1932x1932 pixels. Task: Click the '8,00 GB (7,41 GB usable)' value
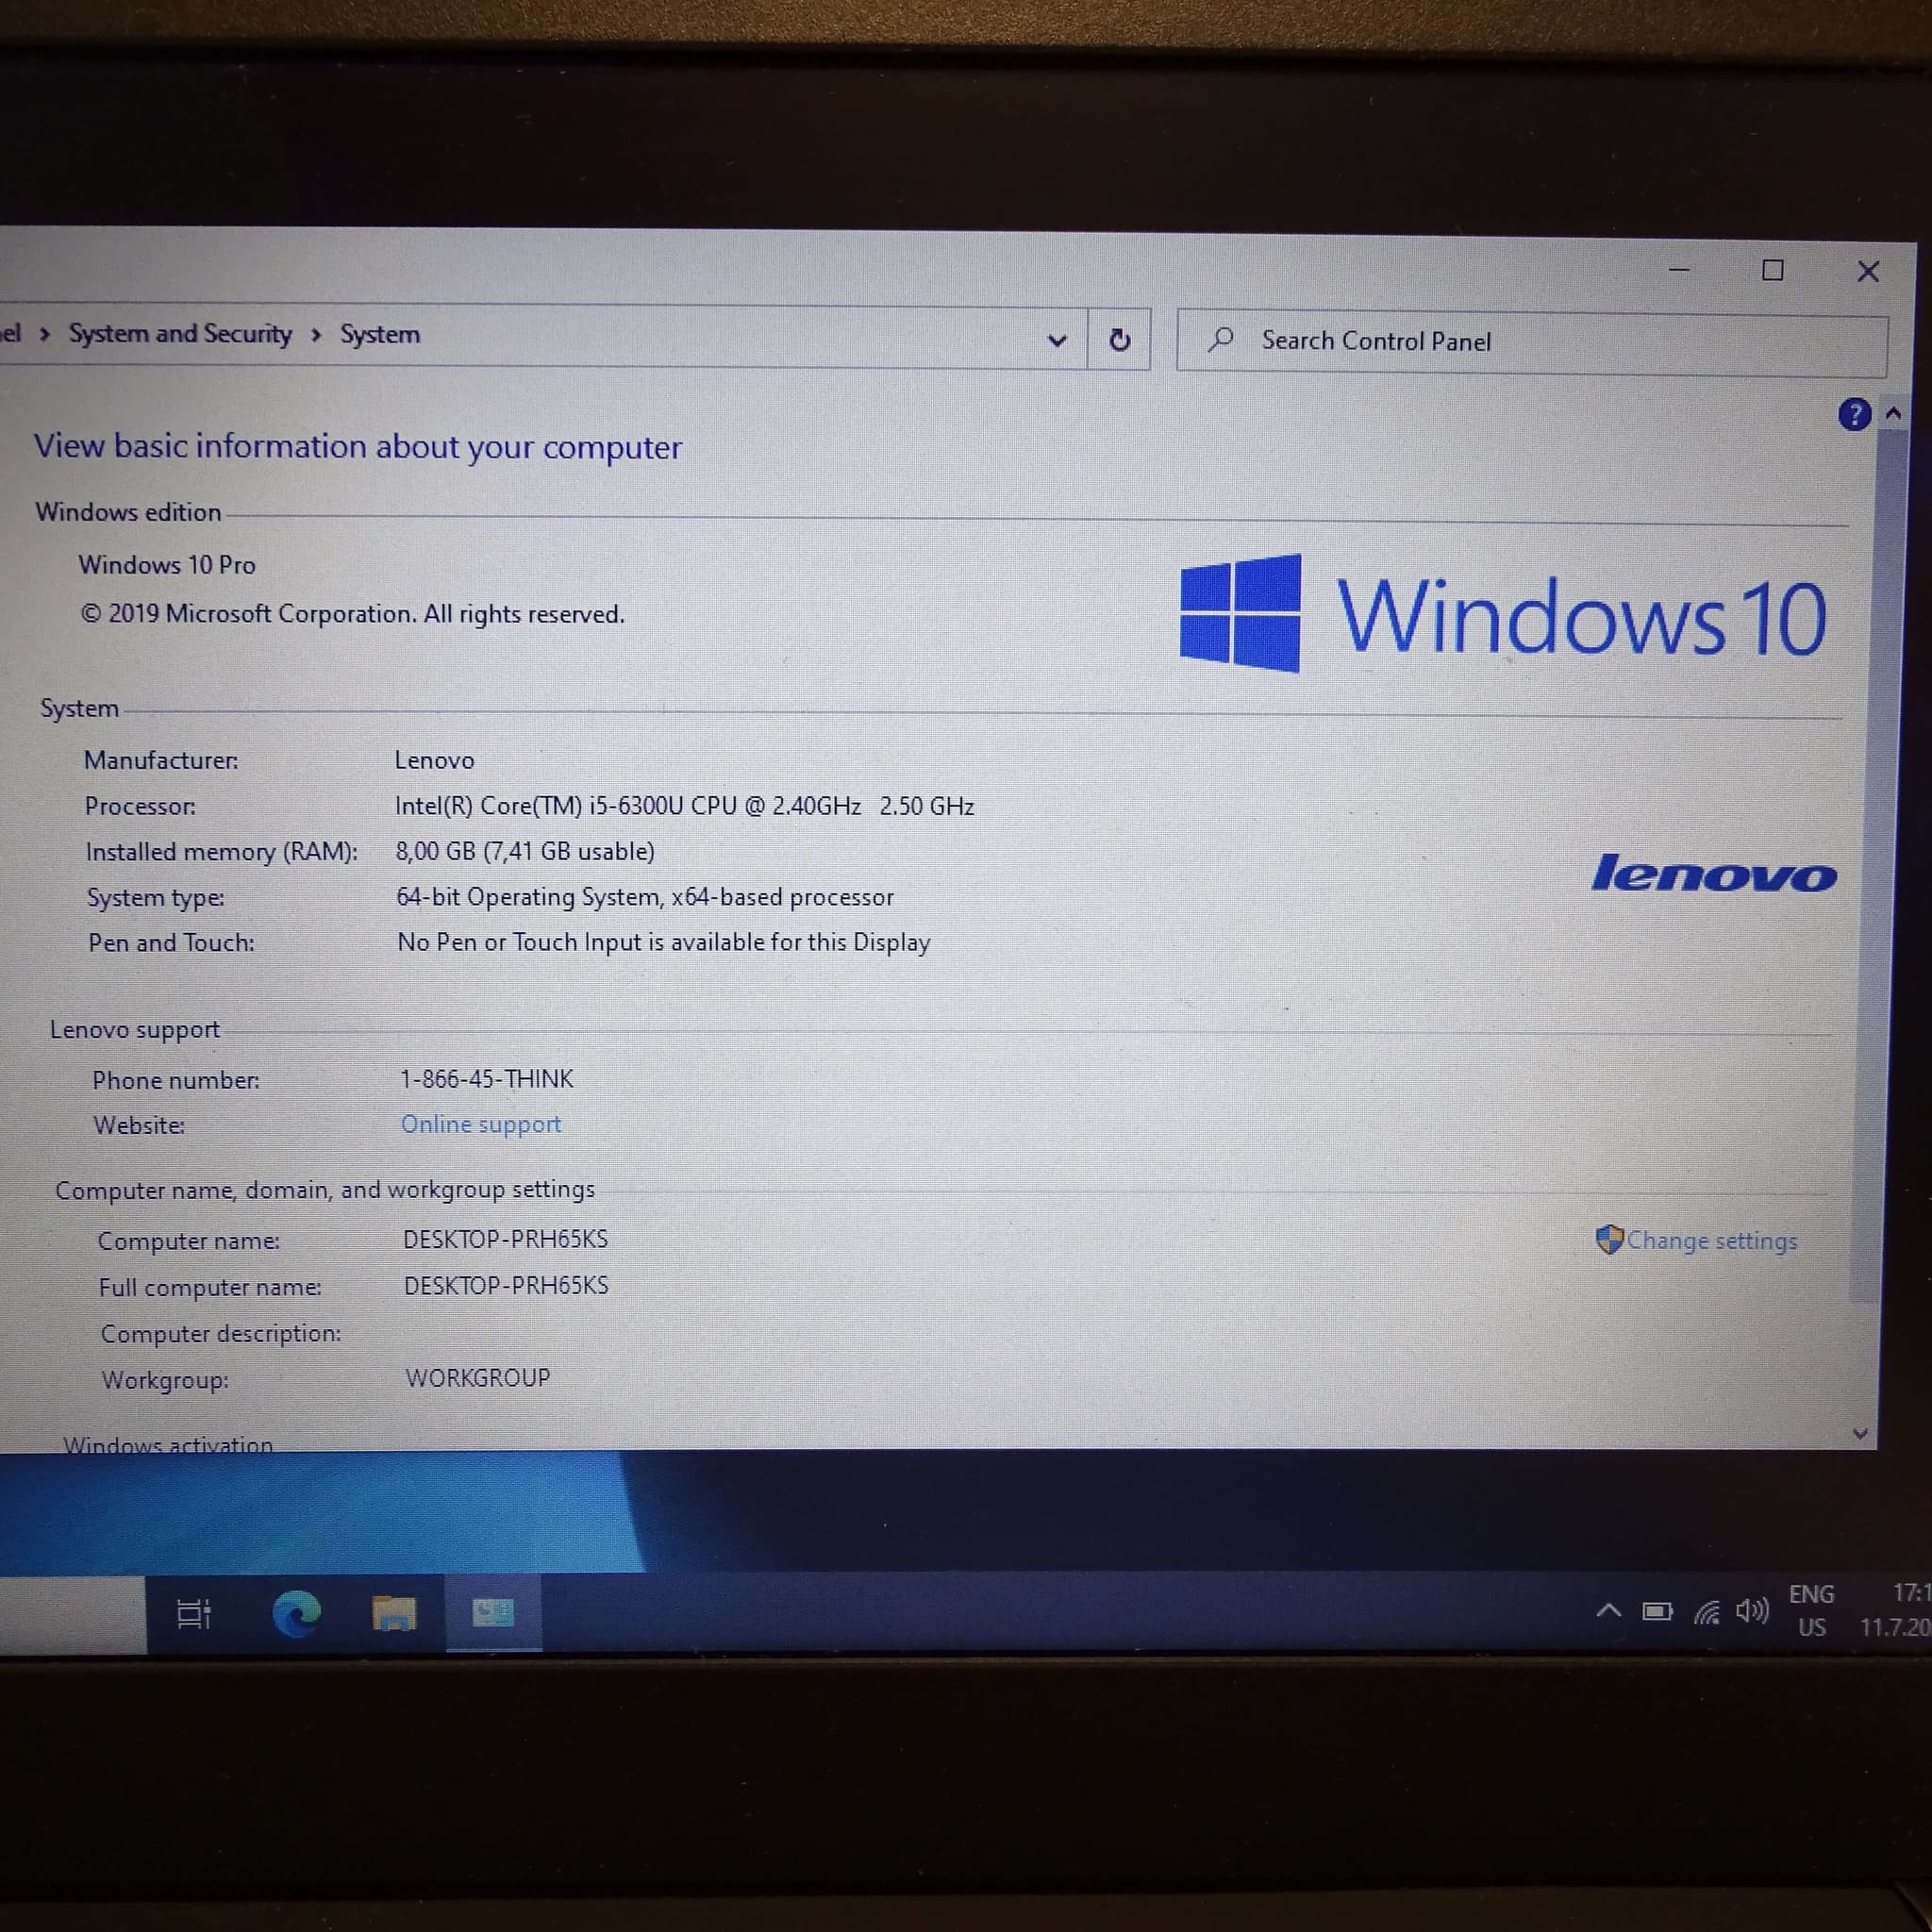click(x=525, y=851)
